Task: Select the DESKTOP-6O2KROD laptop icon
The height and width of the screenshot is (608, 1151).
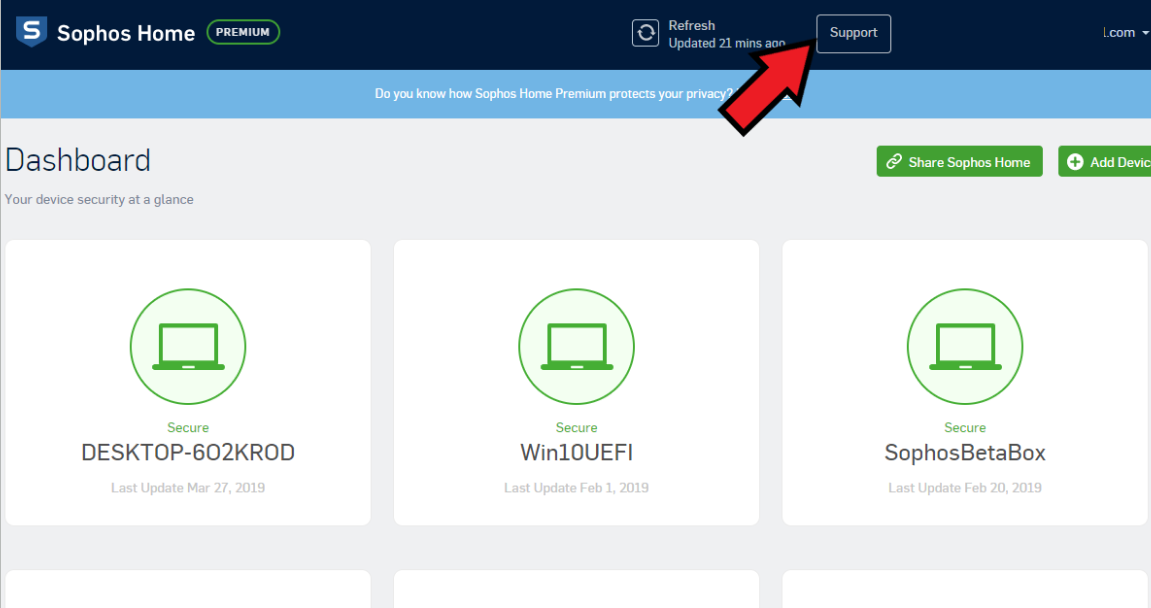Action: [188, 348]
